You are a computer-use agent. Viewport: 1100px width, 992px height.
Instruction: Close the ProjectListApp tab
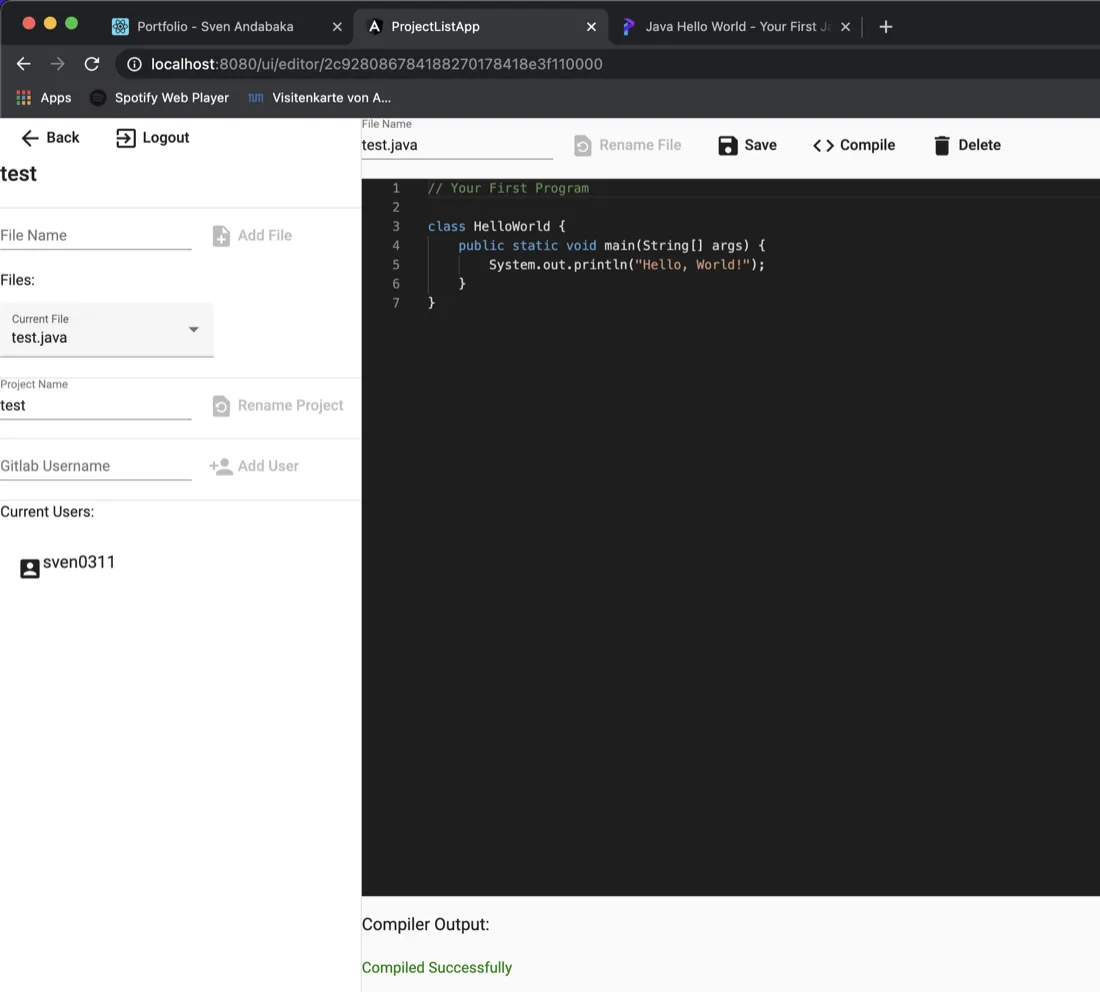click(591, 27)
